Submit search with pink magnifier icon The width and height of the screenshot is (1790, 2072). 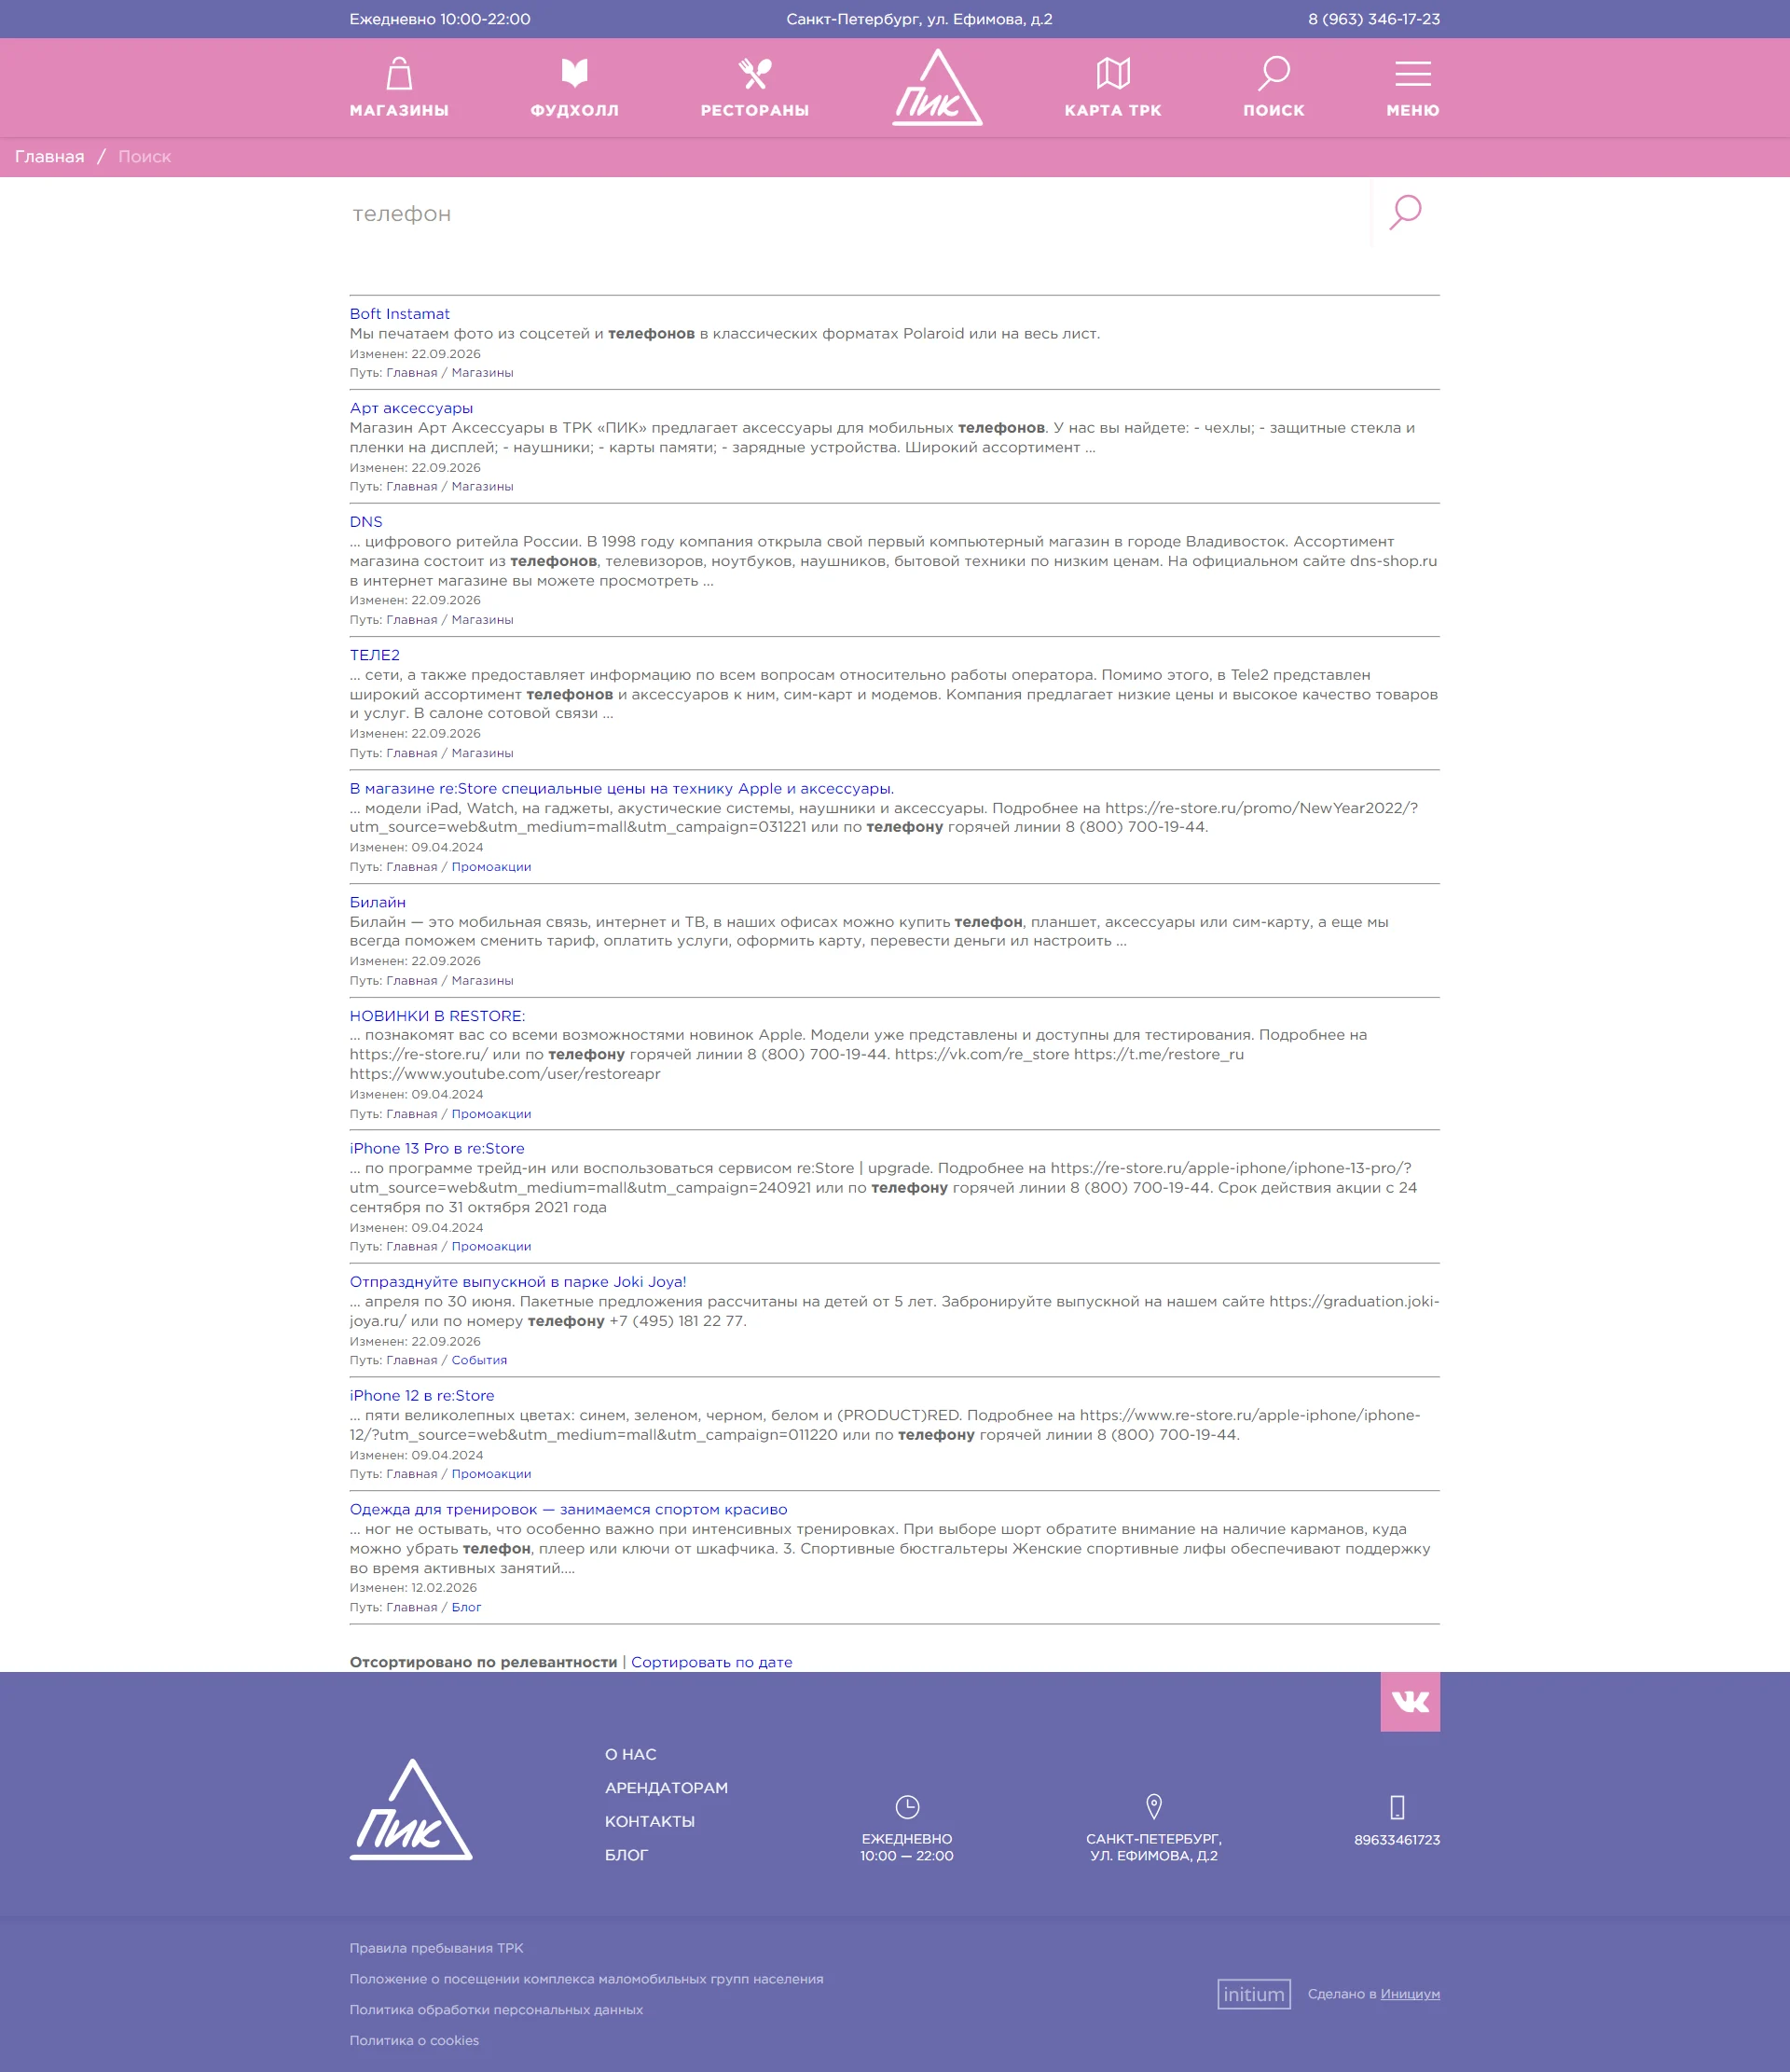click(x=1405, y=212)
